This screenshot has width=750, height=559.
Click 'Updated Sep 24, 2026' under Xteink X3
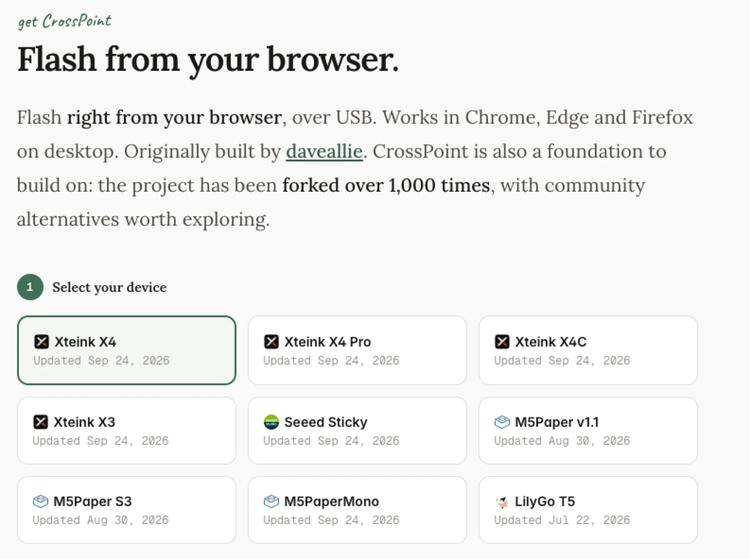click(100, 440)
